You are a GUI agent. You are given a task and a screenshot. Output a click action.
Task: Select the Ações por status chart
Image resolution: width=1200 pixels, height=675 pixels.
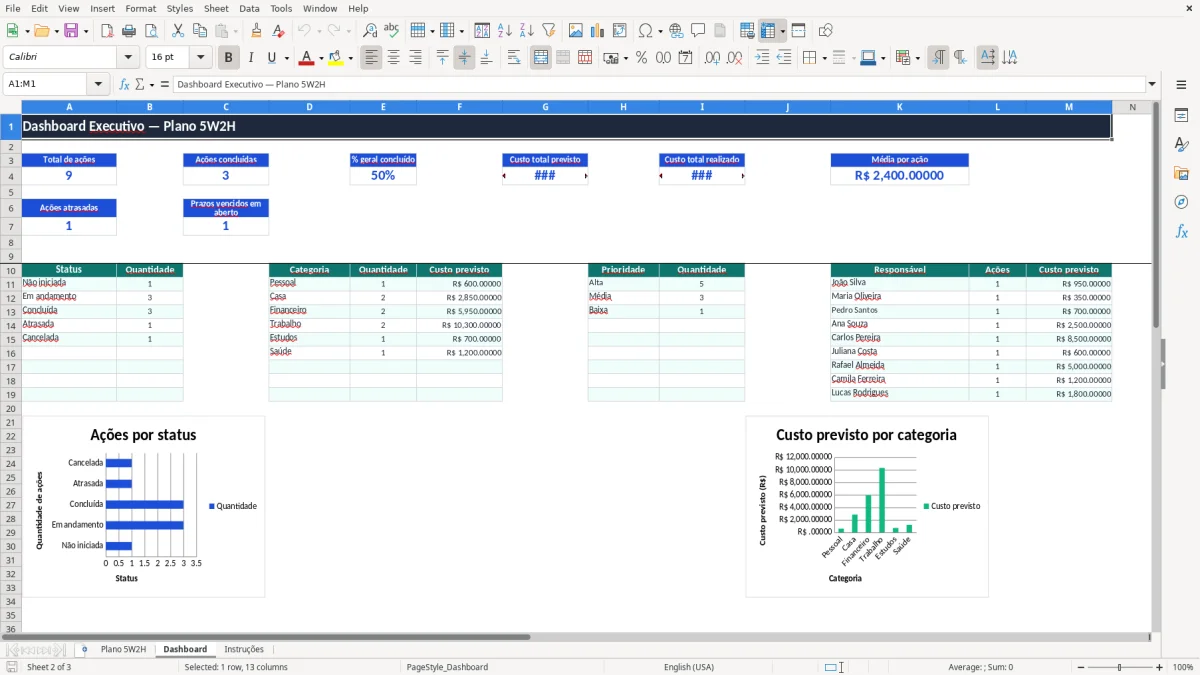click(144, 507)
